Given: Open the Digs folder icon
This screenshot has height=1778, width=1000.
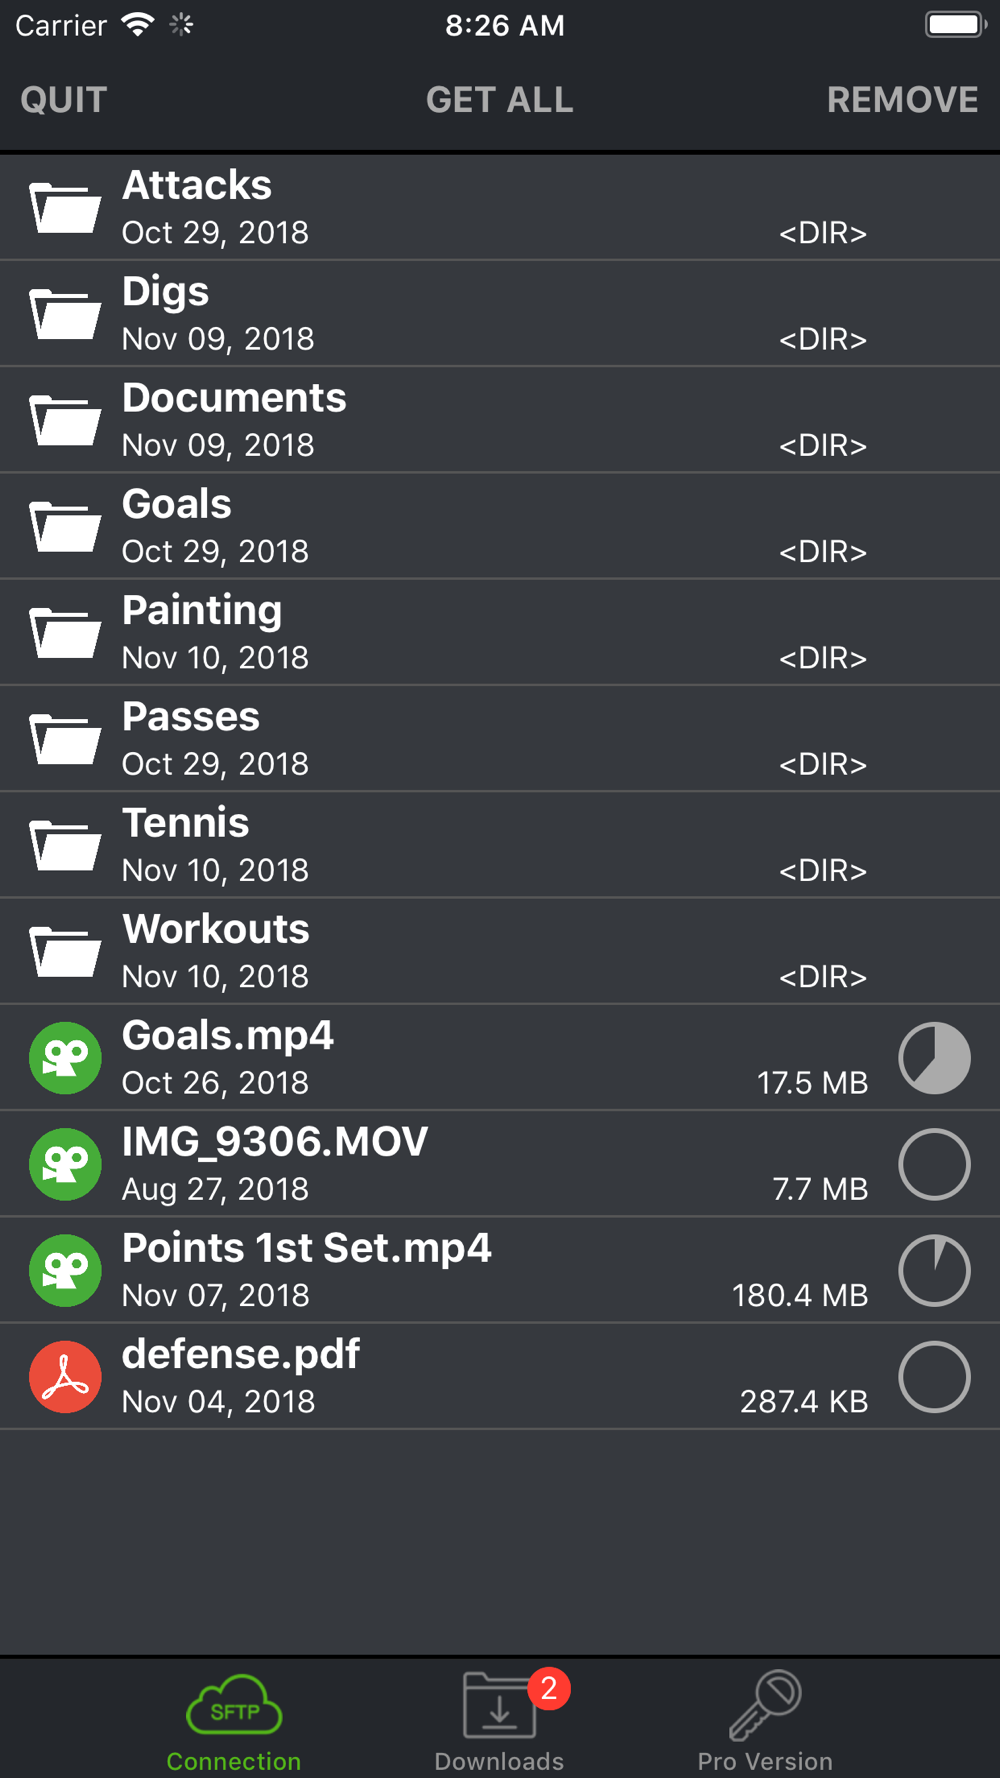Looking at the screenshot, I should click(65, 314).
